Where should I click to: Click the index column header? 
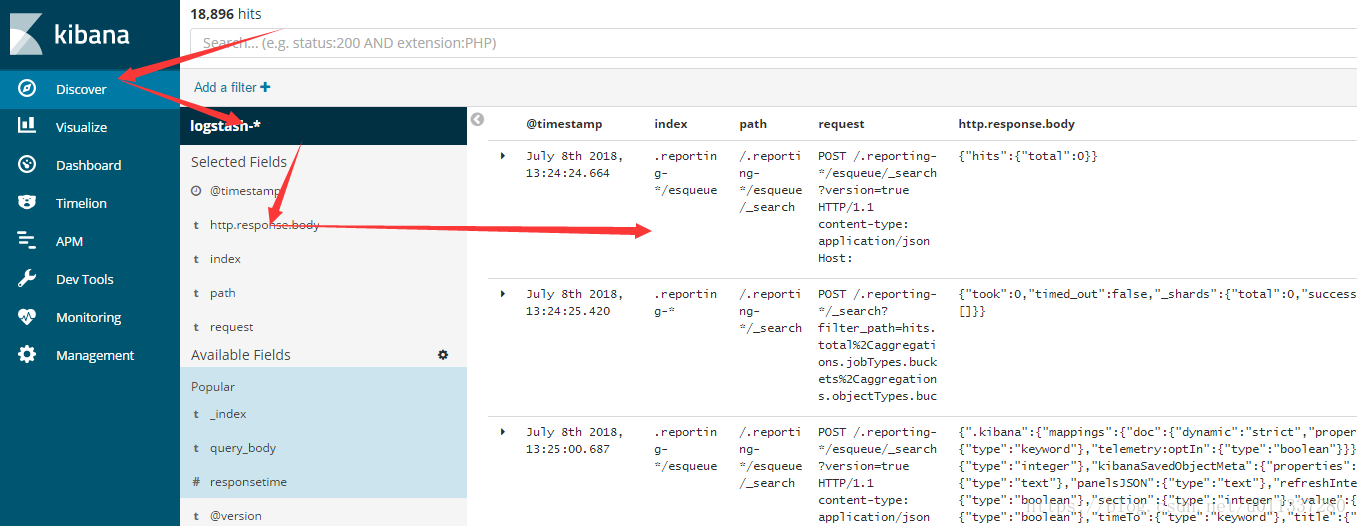(x=670, y=124)
